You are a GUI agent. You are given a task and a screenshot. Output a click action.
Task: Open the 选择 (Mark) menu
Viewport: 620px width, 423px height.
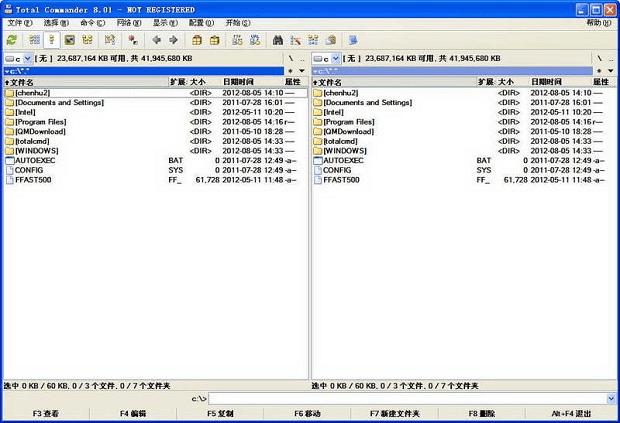point(56,23)
